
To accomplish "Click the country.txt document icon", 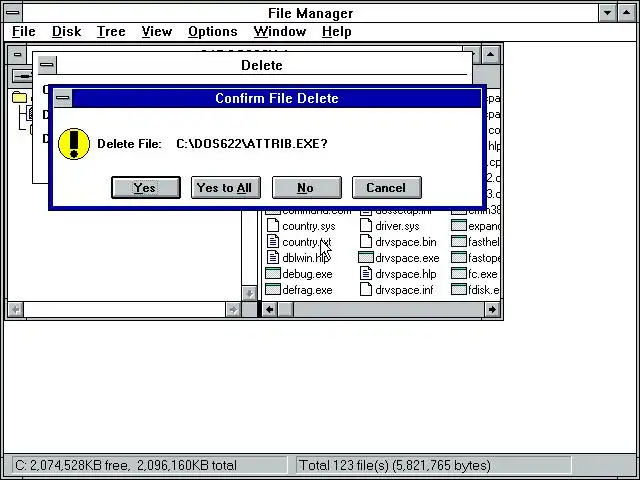I will click(273, 241).
